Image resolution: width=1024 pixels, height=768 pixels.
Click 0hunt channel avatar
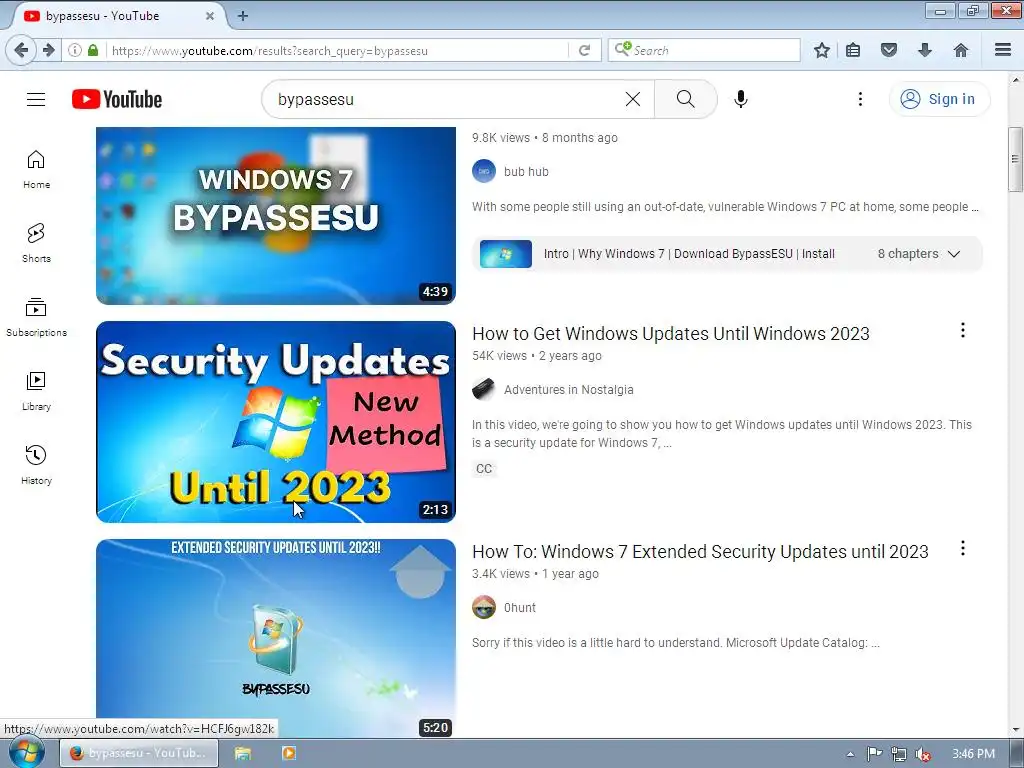click(484, 608)
